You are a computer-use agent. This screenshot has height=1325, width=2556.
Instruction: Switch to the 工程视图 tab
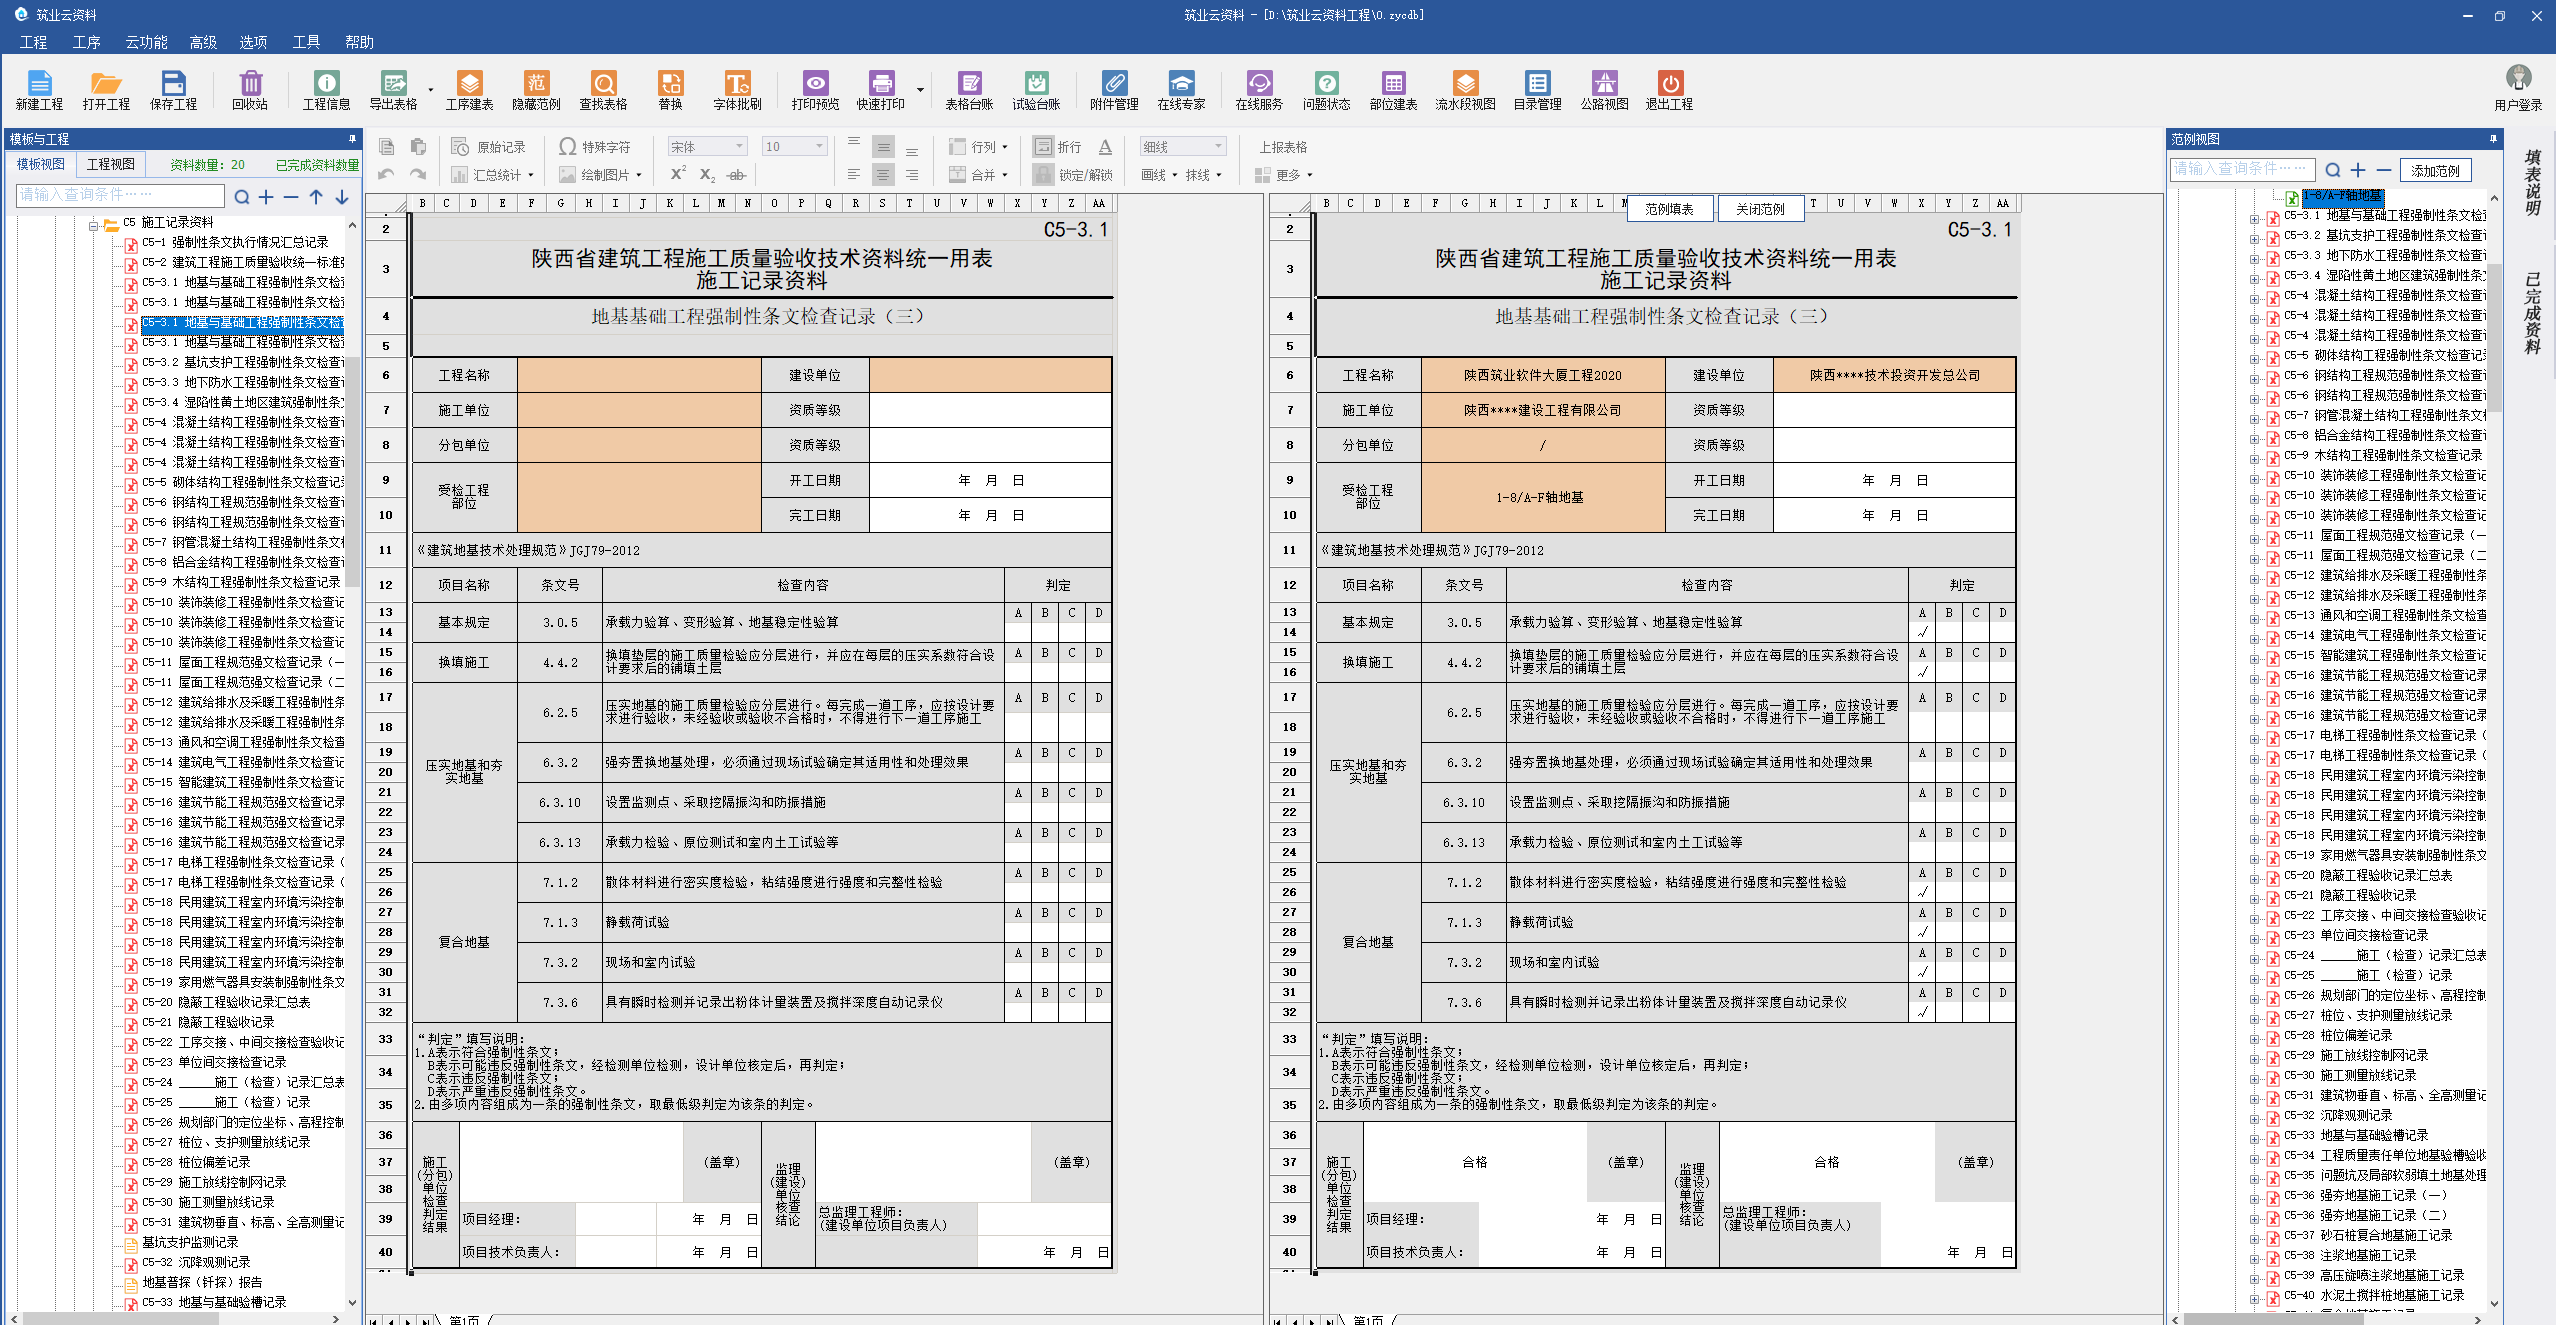(110, 164)
